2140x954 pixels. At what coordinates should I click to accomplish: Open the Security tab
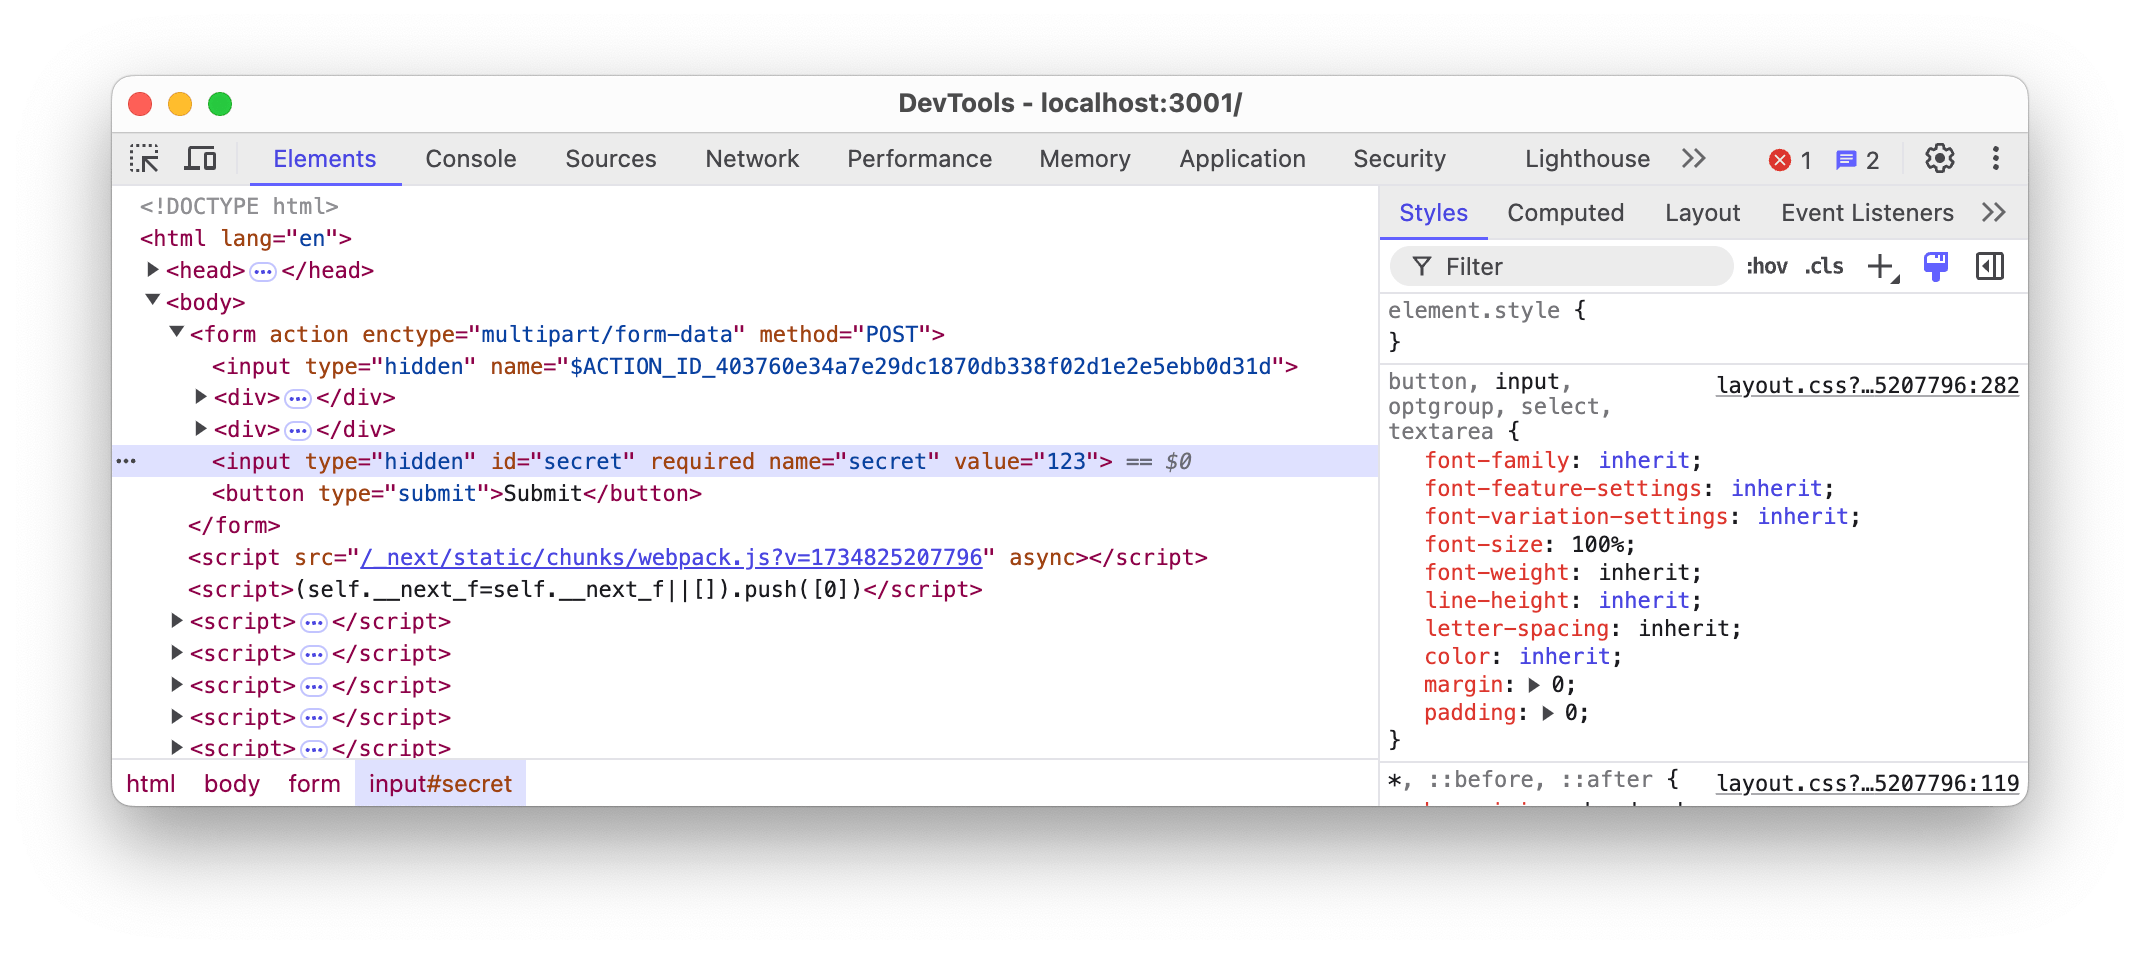[x=1400, y=159]
